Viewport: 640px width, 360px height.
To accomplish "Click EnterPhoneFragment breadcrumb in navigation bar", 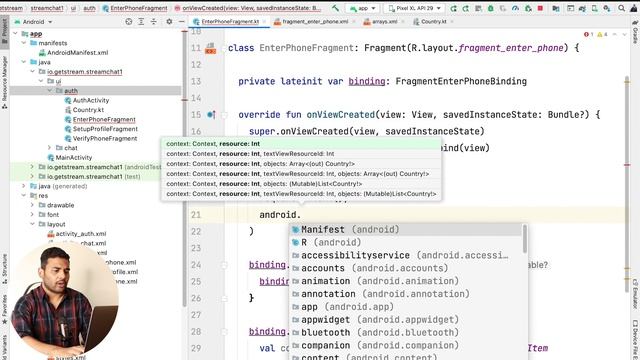I will coord(135,8).
